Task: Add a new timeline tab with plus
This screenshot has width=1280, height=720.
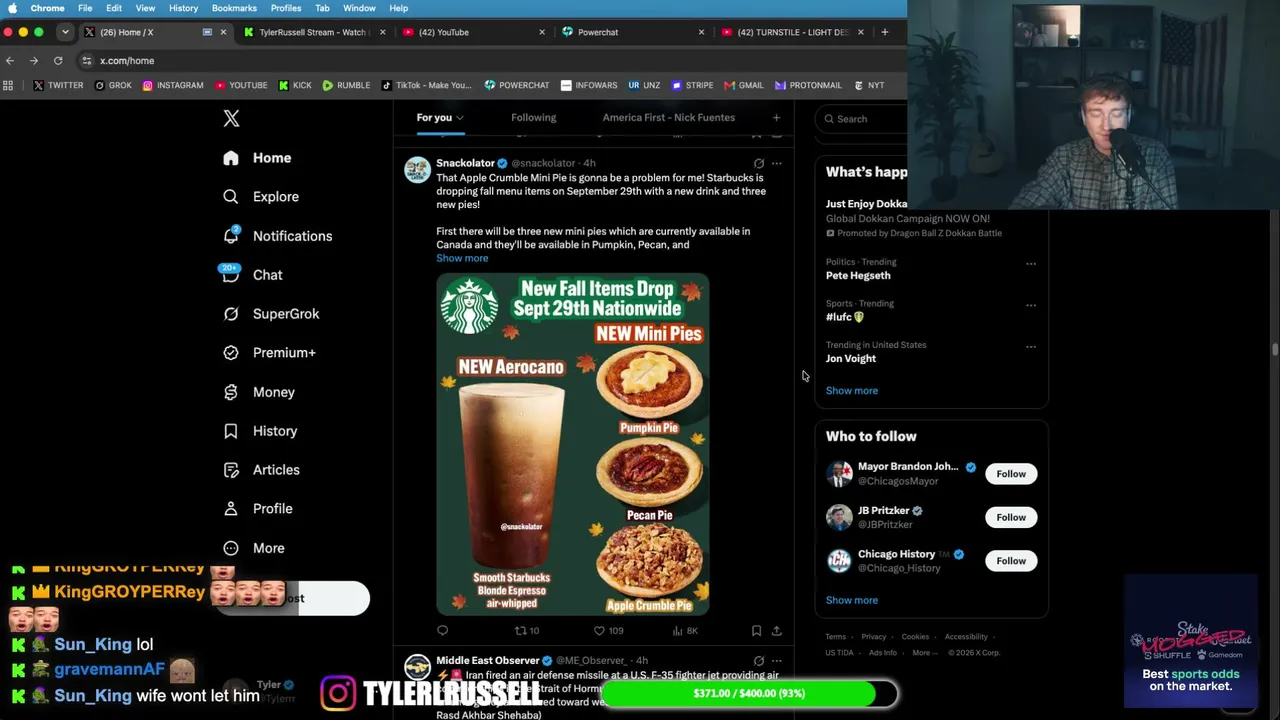Action: pyautogui.click(x=776, y=118)
